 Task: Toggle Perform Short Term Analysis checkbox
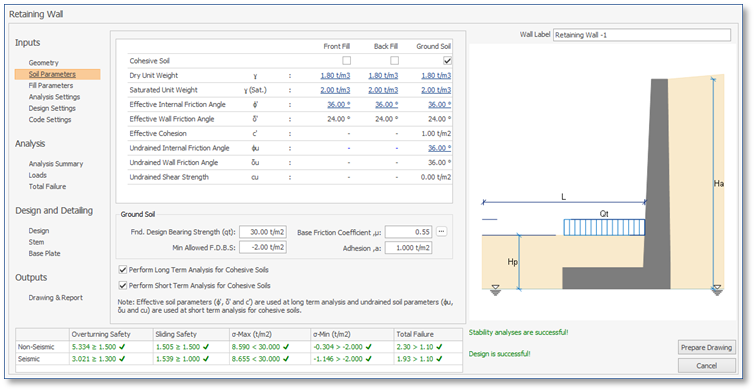tap(123, 285)
